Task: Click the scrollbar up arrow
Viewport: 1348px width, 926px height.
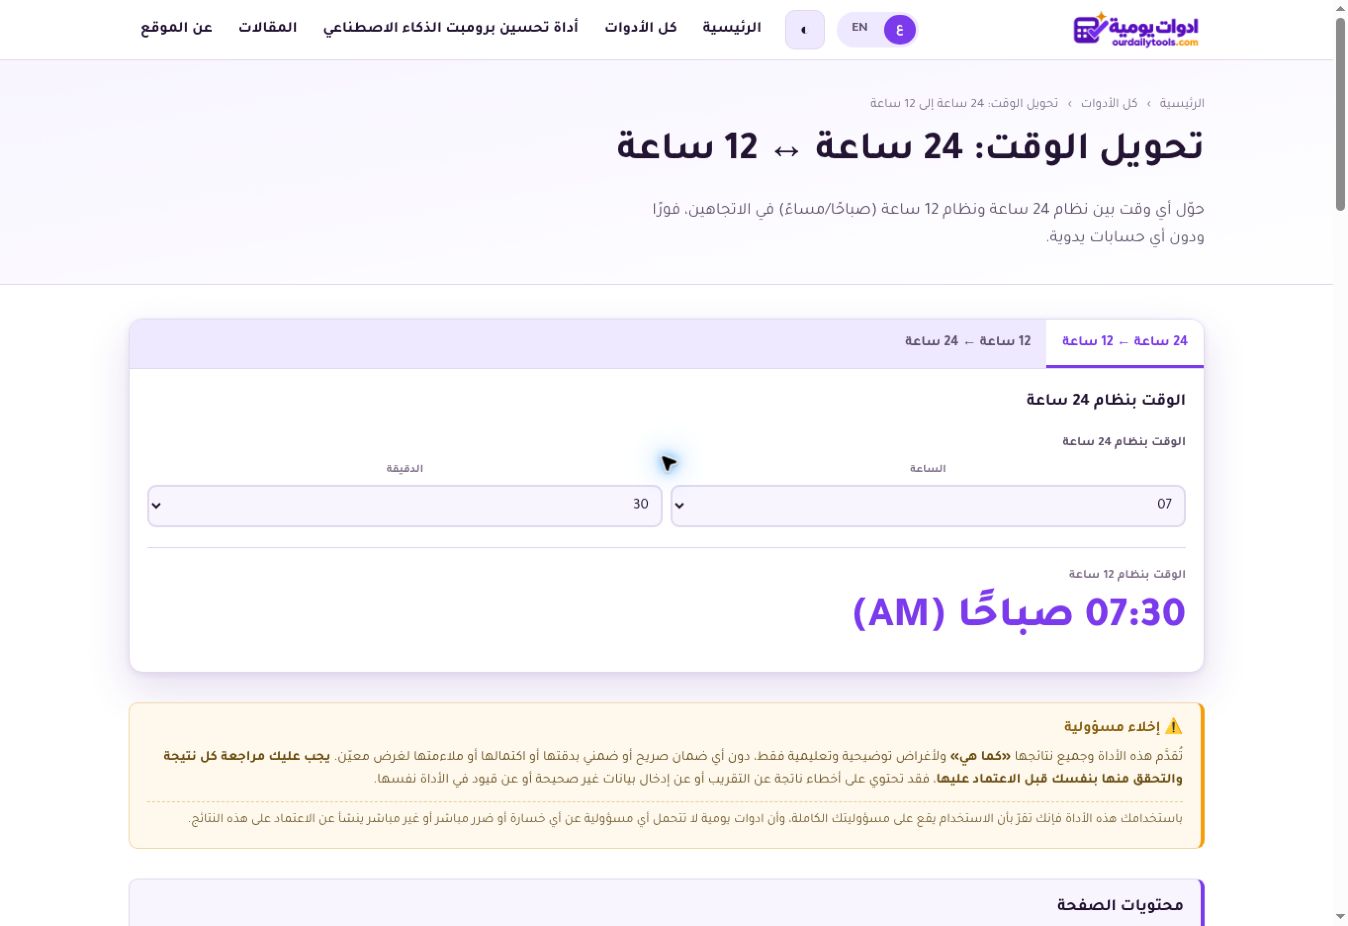Action: [1340, 8]
